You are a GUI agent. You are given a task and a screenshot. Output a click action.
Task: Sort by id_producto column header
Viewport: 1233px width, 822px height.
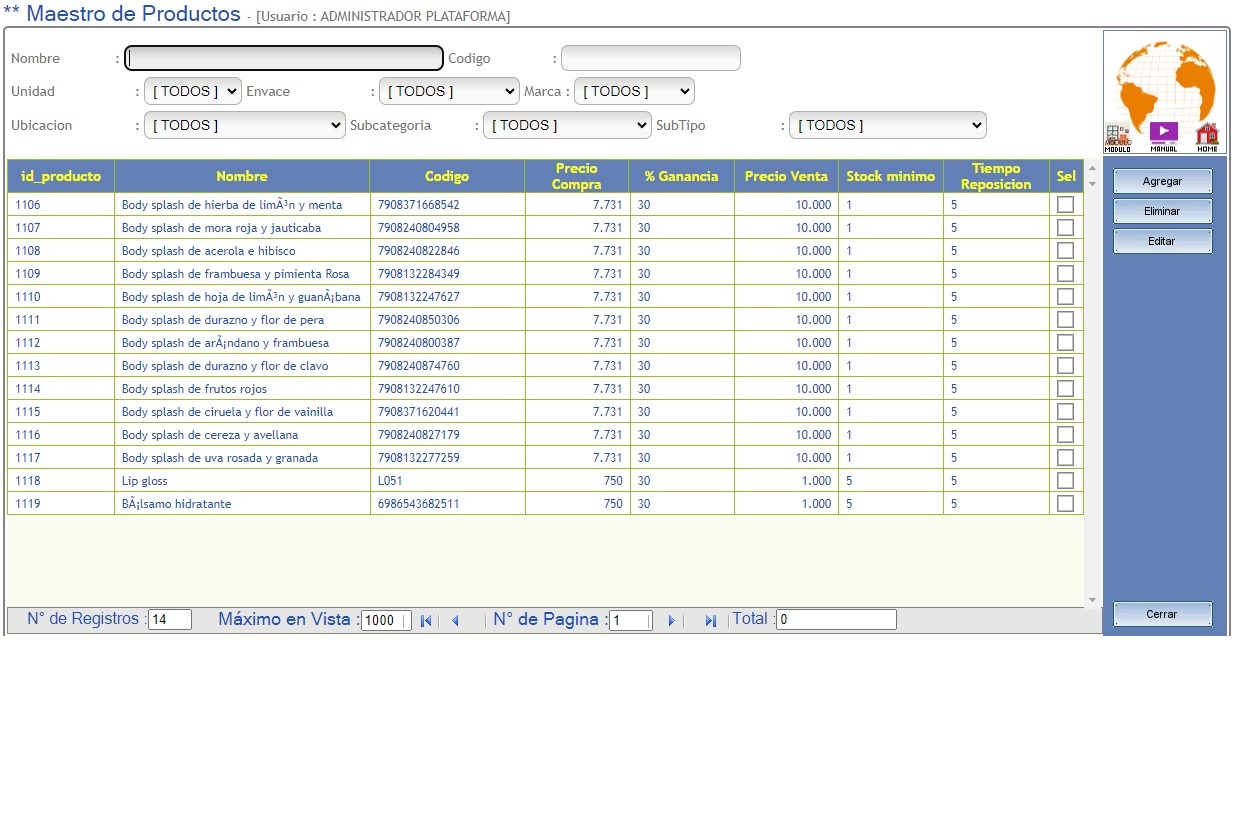(x=61, y=176)
